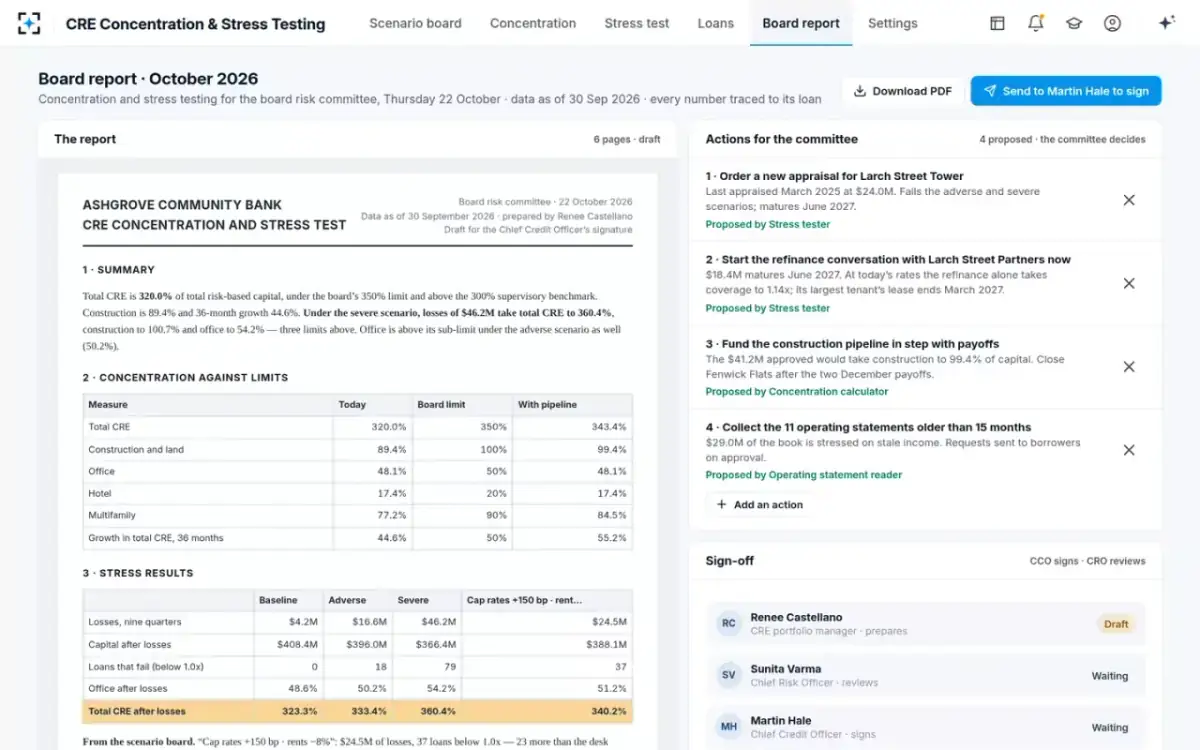Click the Growth in total CRE, 36 months row
Screen dimensions: 1200x750
pyautogui.click(x=358, y=538)
